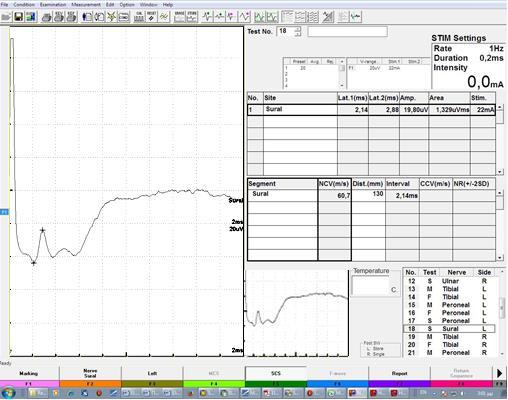Click the STORE waveform toolbar icon

click(192, 17)
